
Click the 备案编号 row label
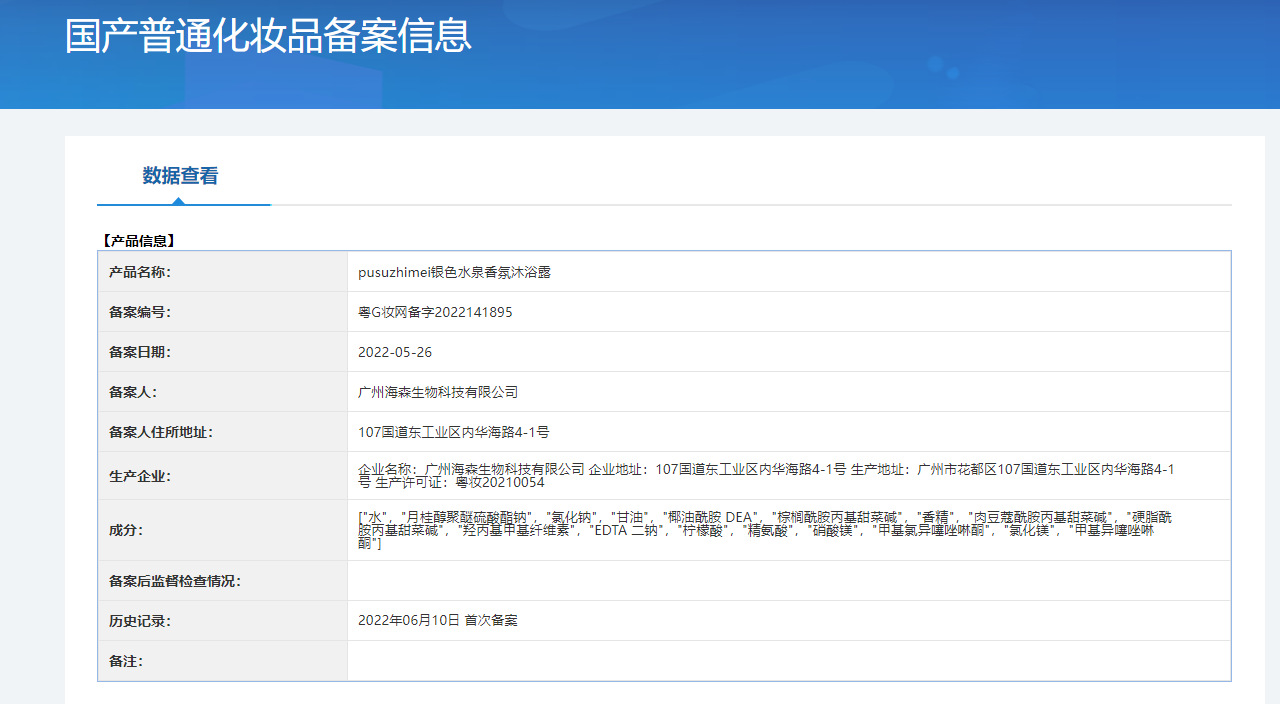coord(140,312)
